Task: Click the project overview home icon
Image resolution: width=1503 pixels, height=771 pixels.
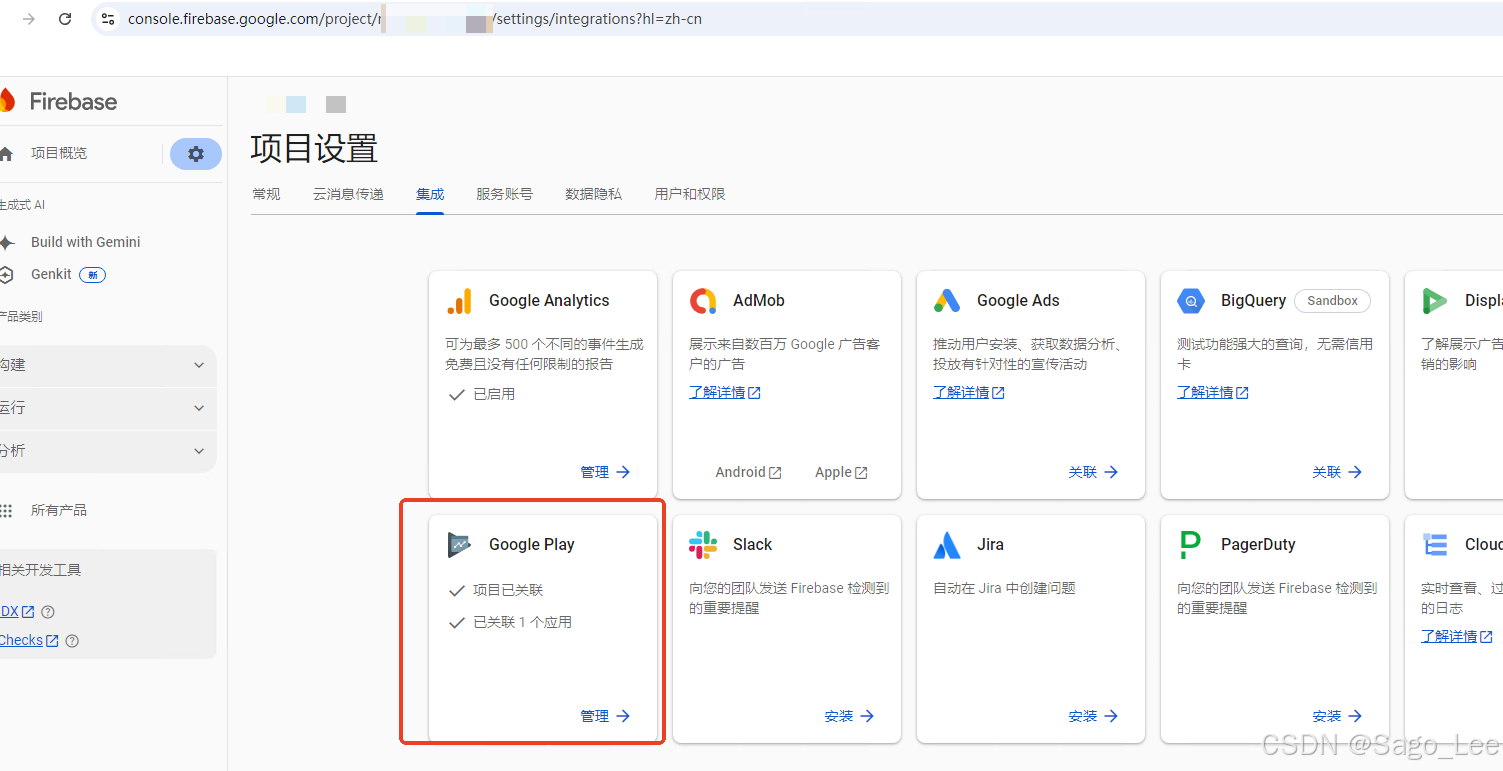Action: [7, 154]
